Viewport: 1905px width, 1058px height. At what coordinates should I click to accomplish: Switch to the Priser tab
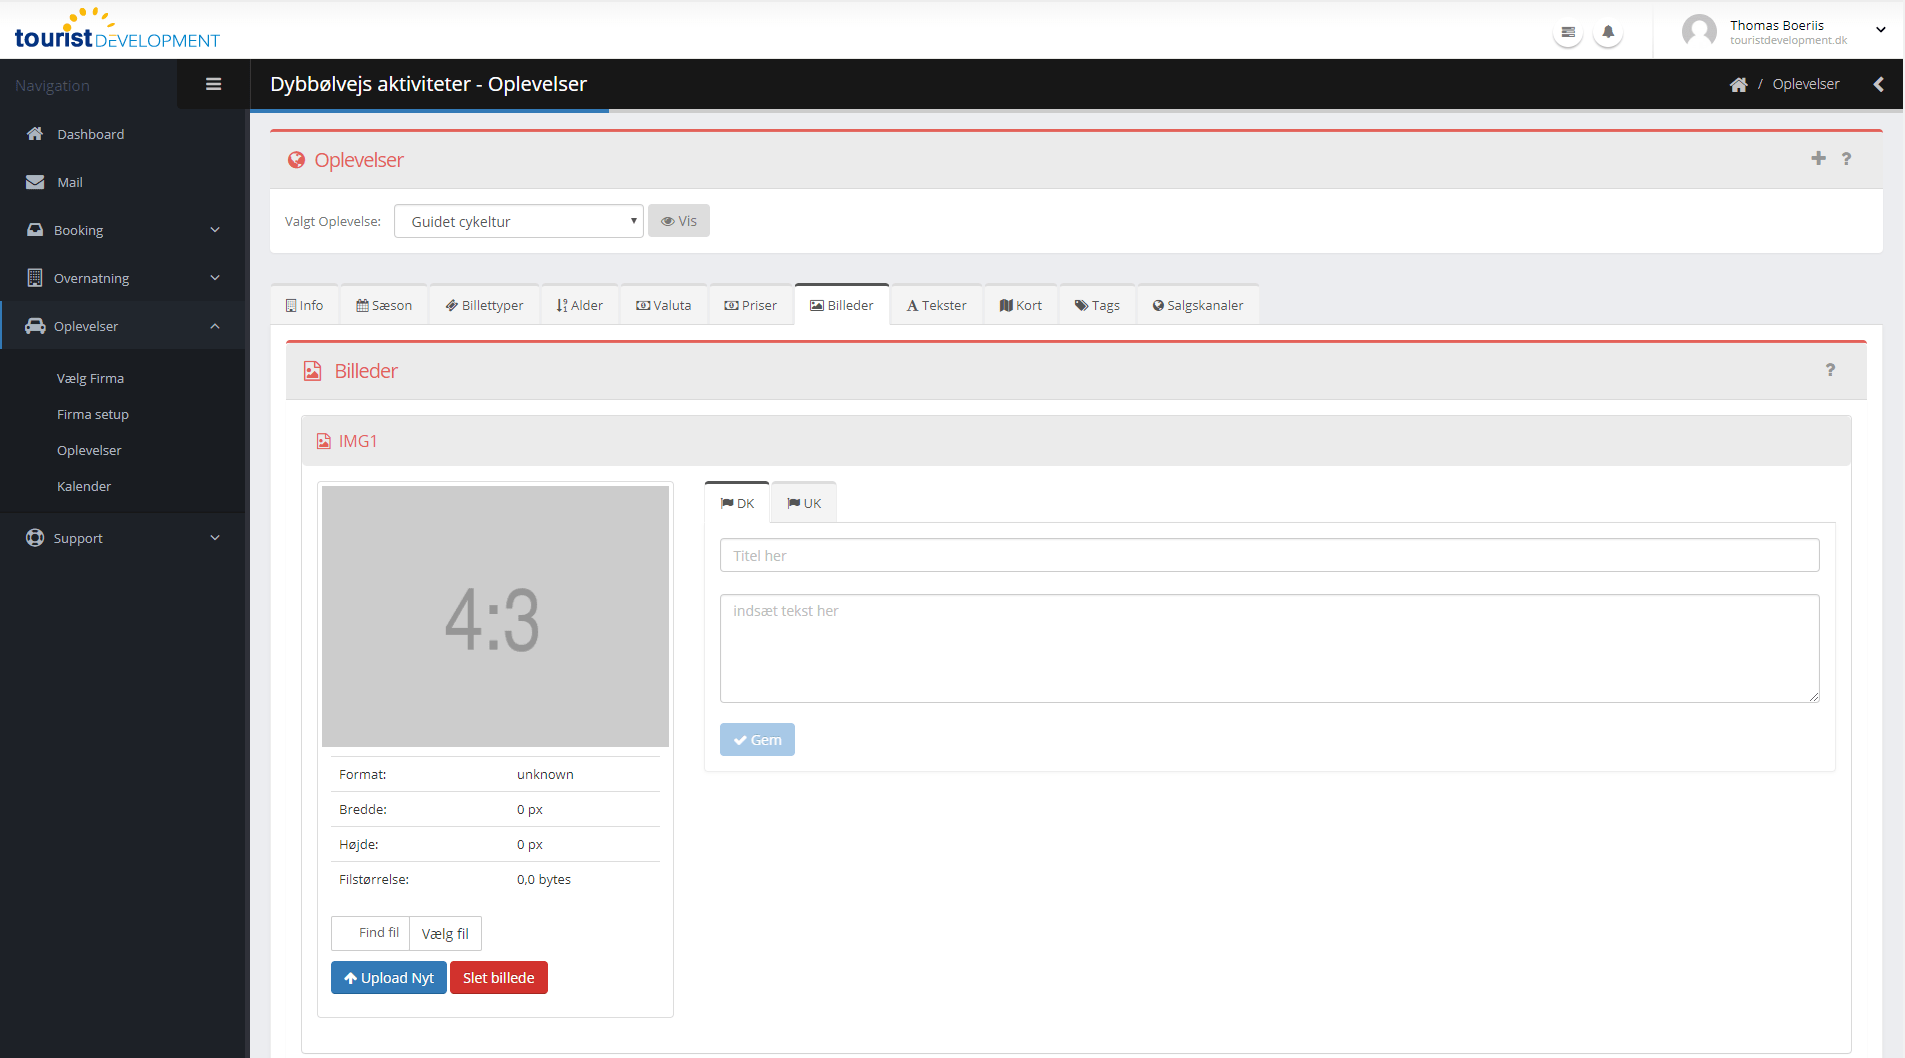pyautogui.click(x=750, y=305)
